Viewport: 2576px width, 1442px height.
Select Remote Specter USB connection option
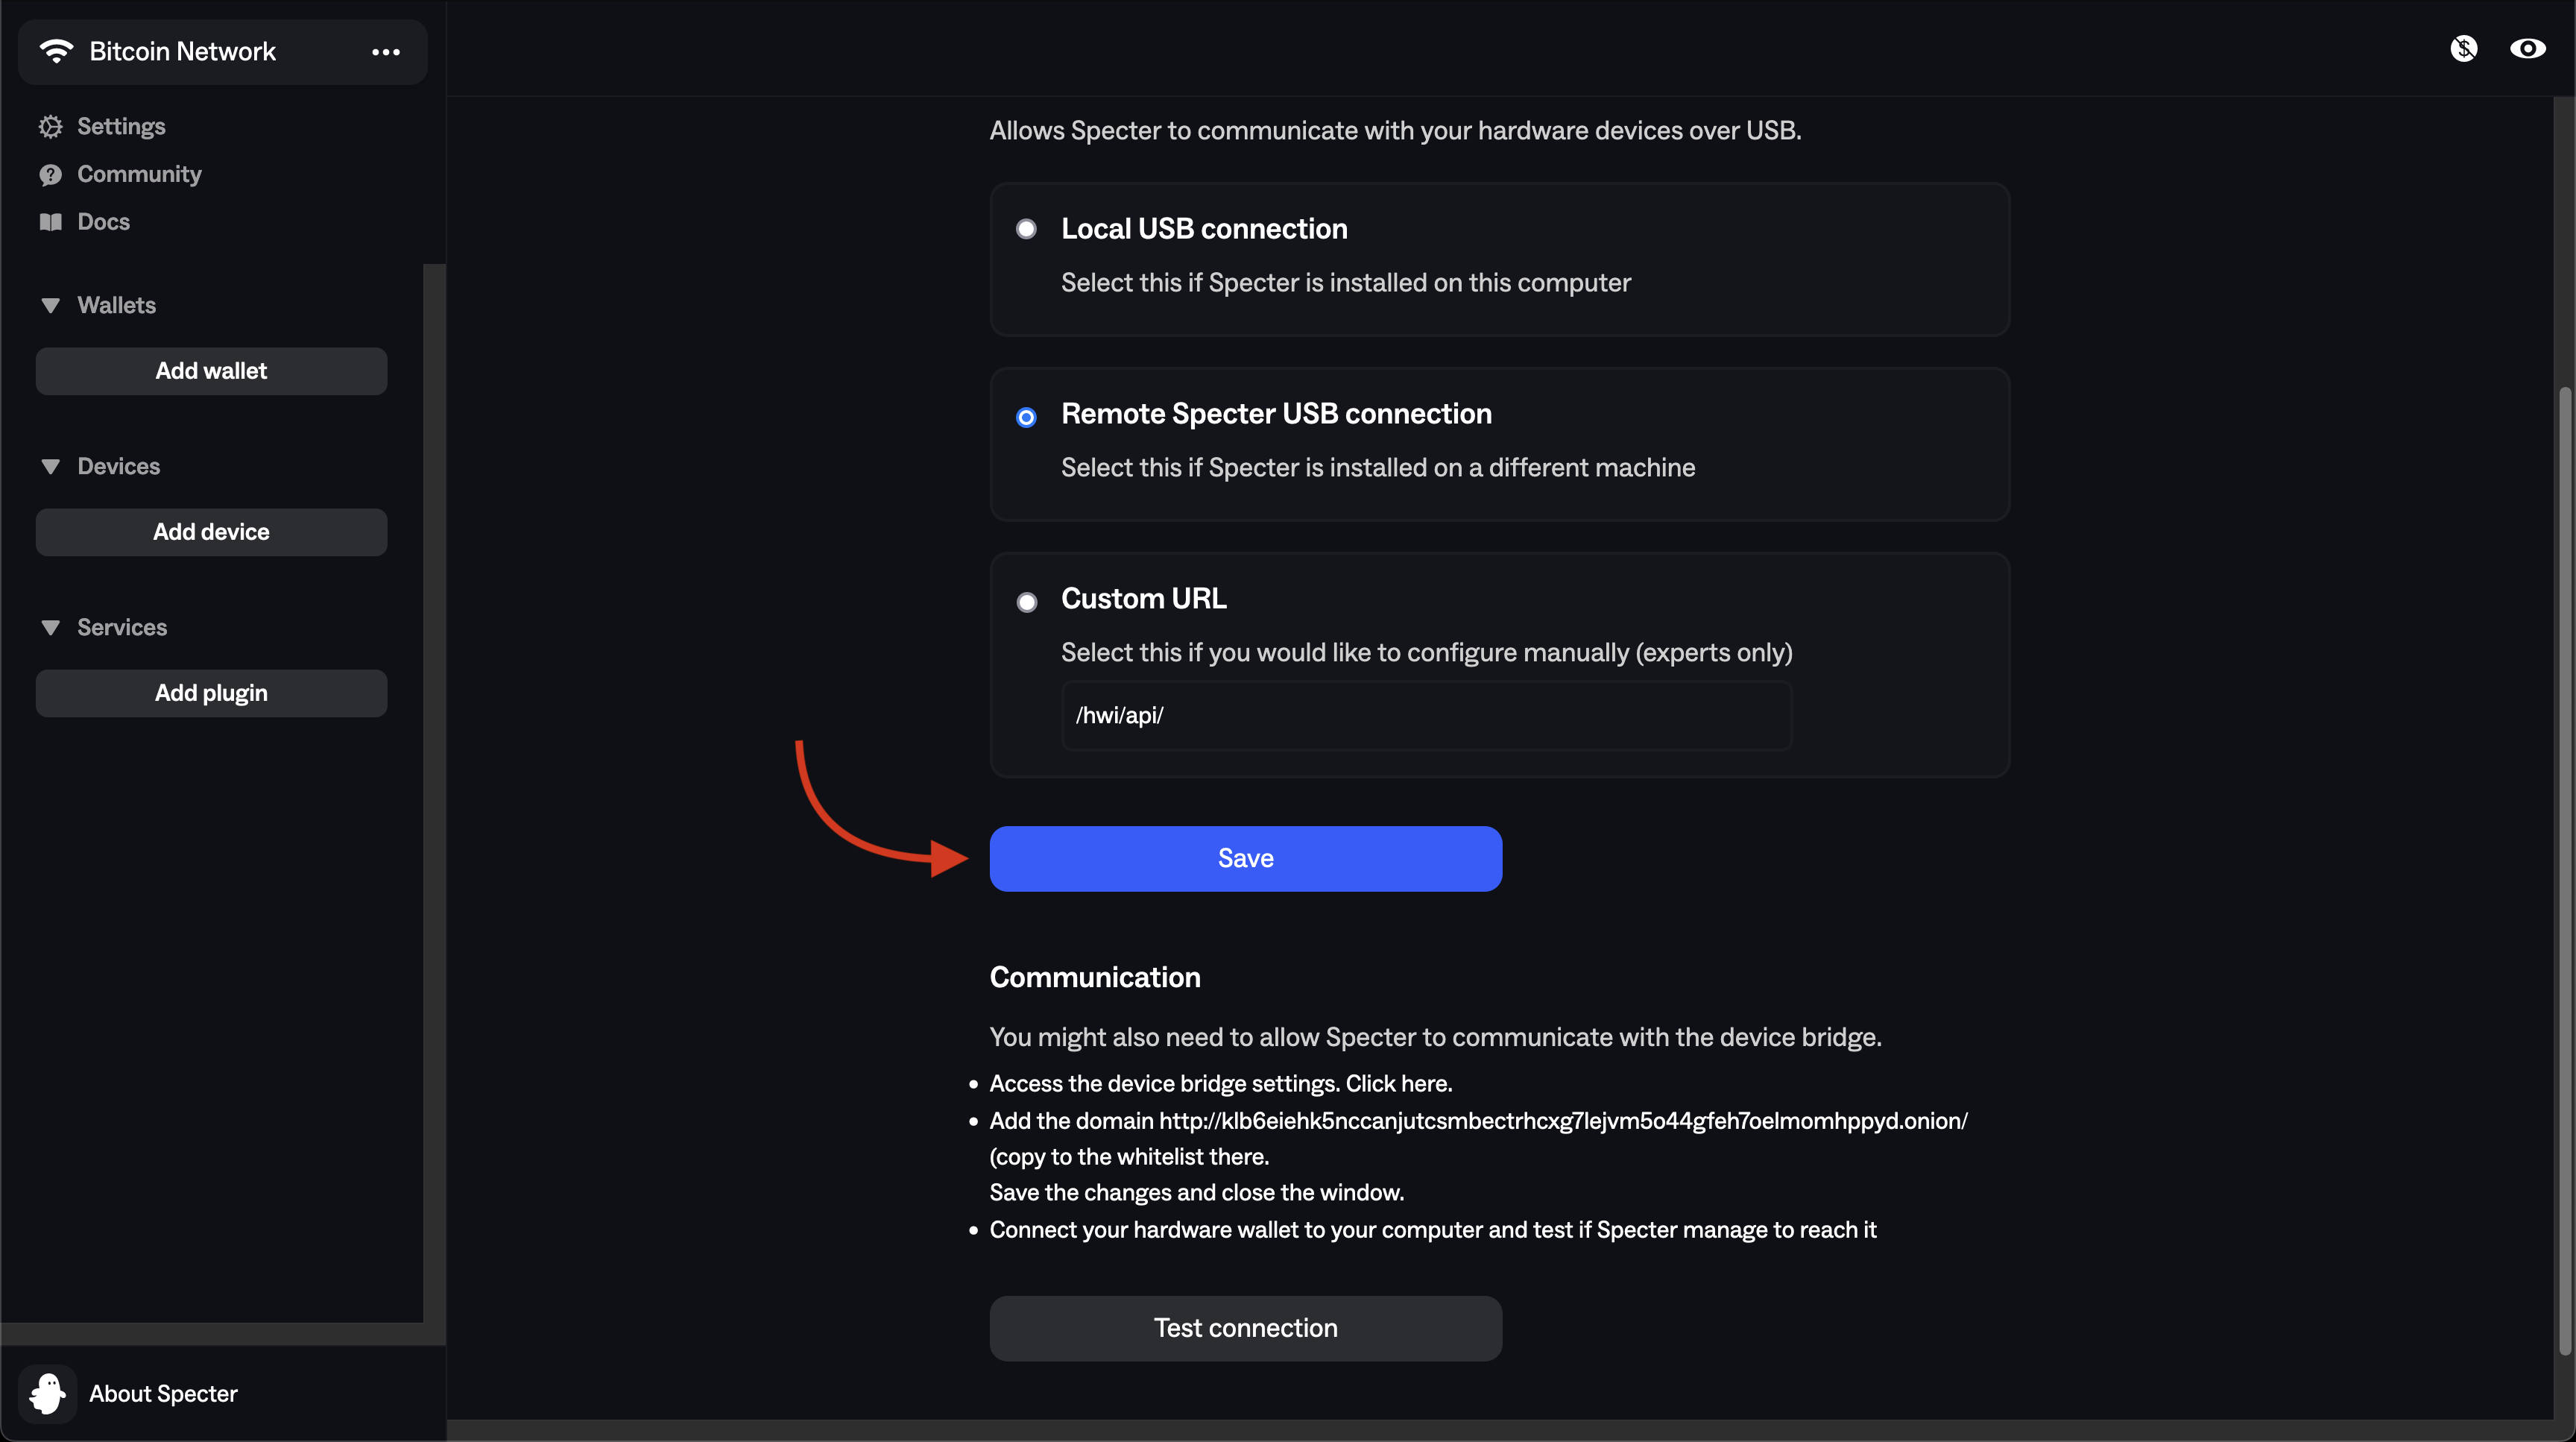(1026, 417)
